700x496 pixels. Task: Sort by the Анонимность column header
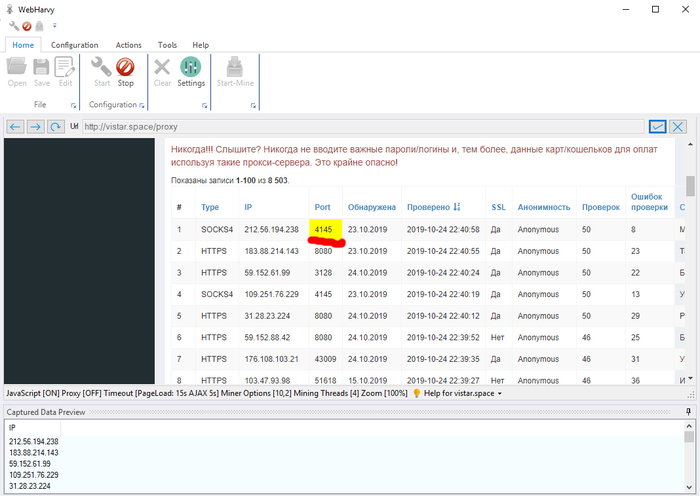tap(543, 207)
